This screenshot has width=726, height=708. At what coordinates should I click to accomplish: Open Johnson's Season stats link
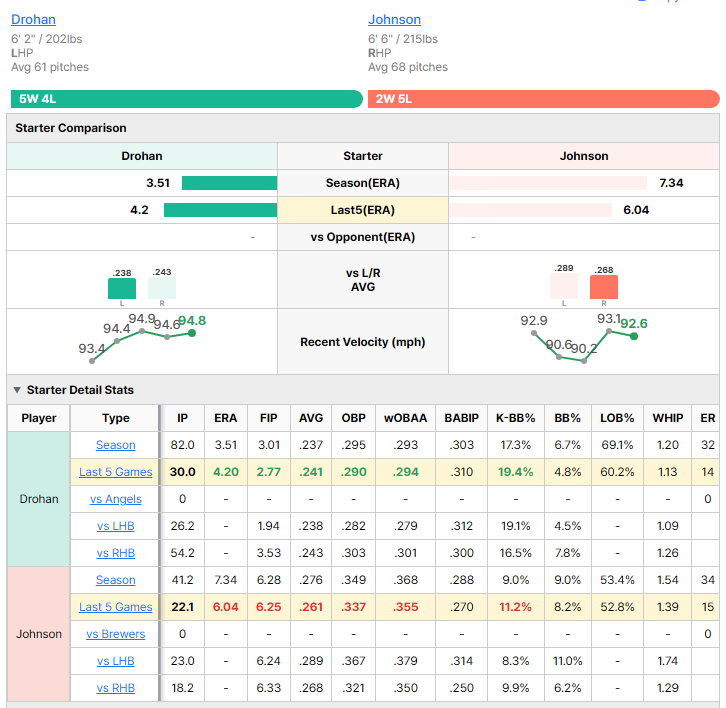coord(116,580)
